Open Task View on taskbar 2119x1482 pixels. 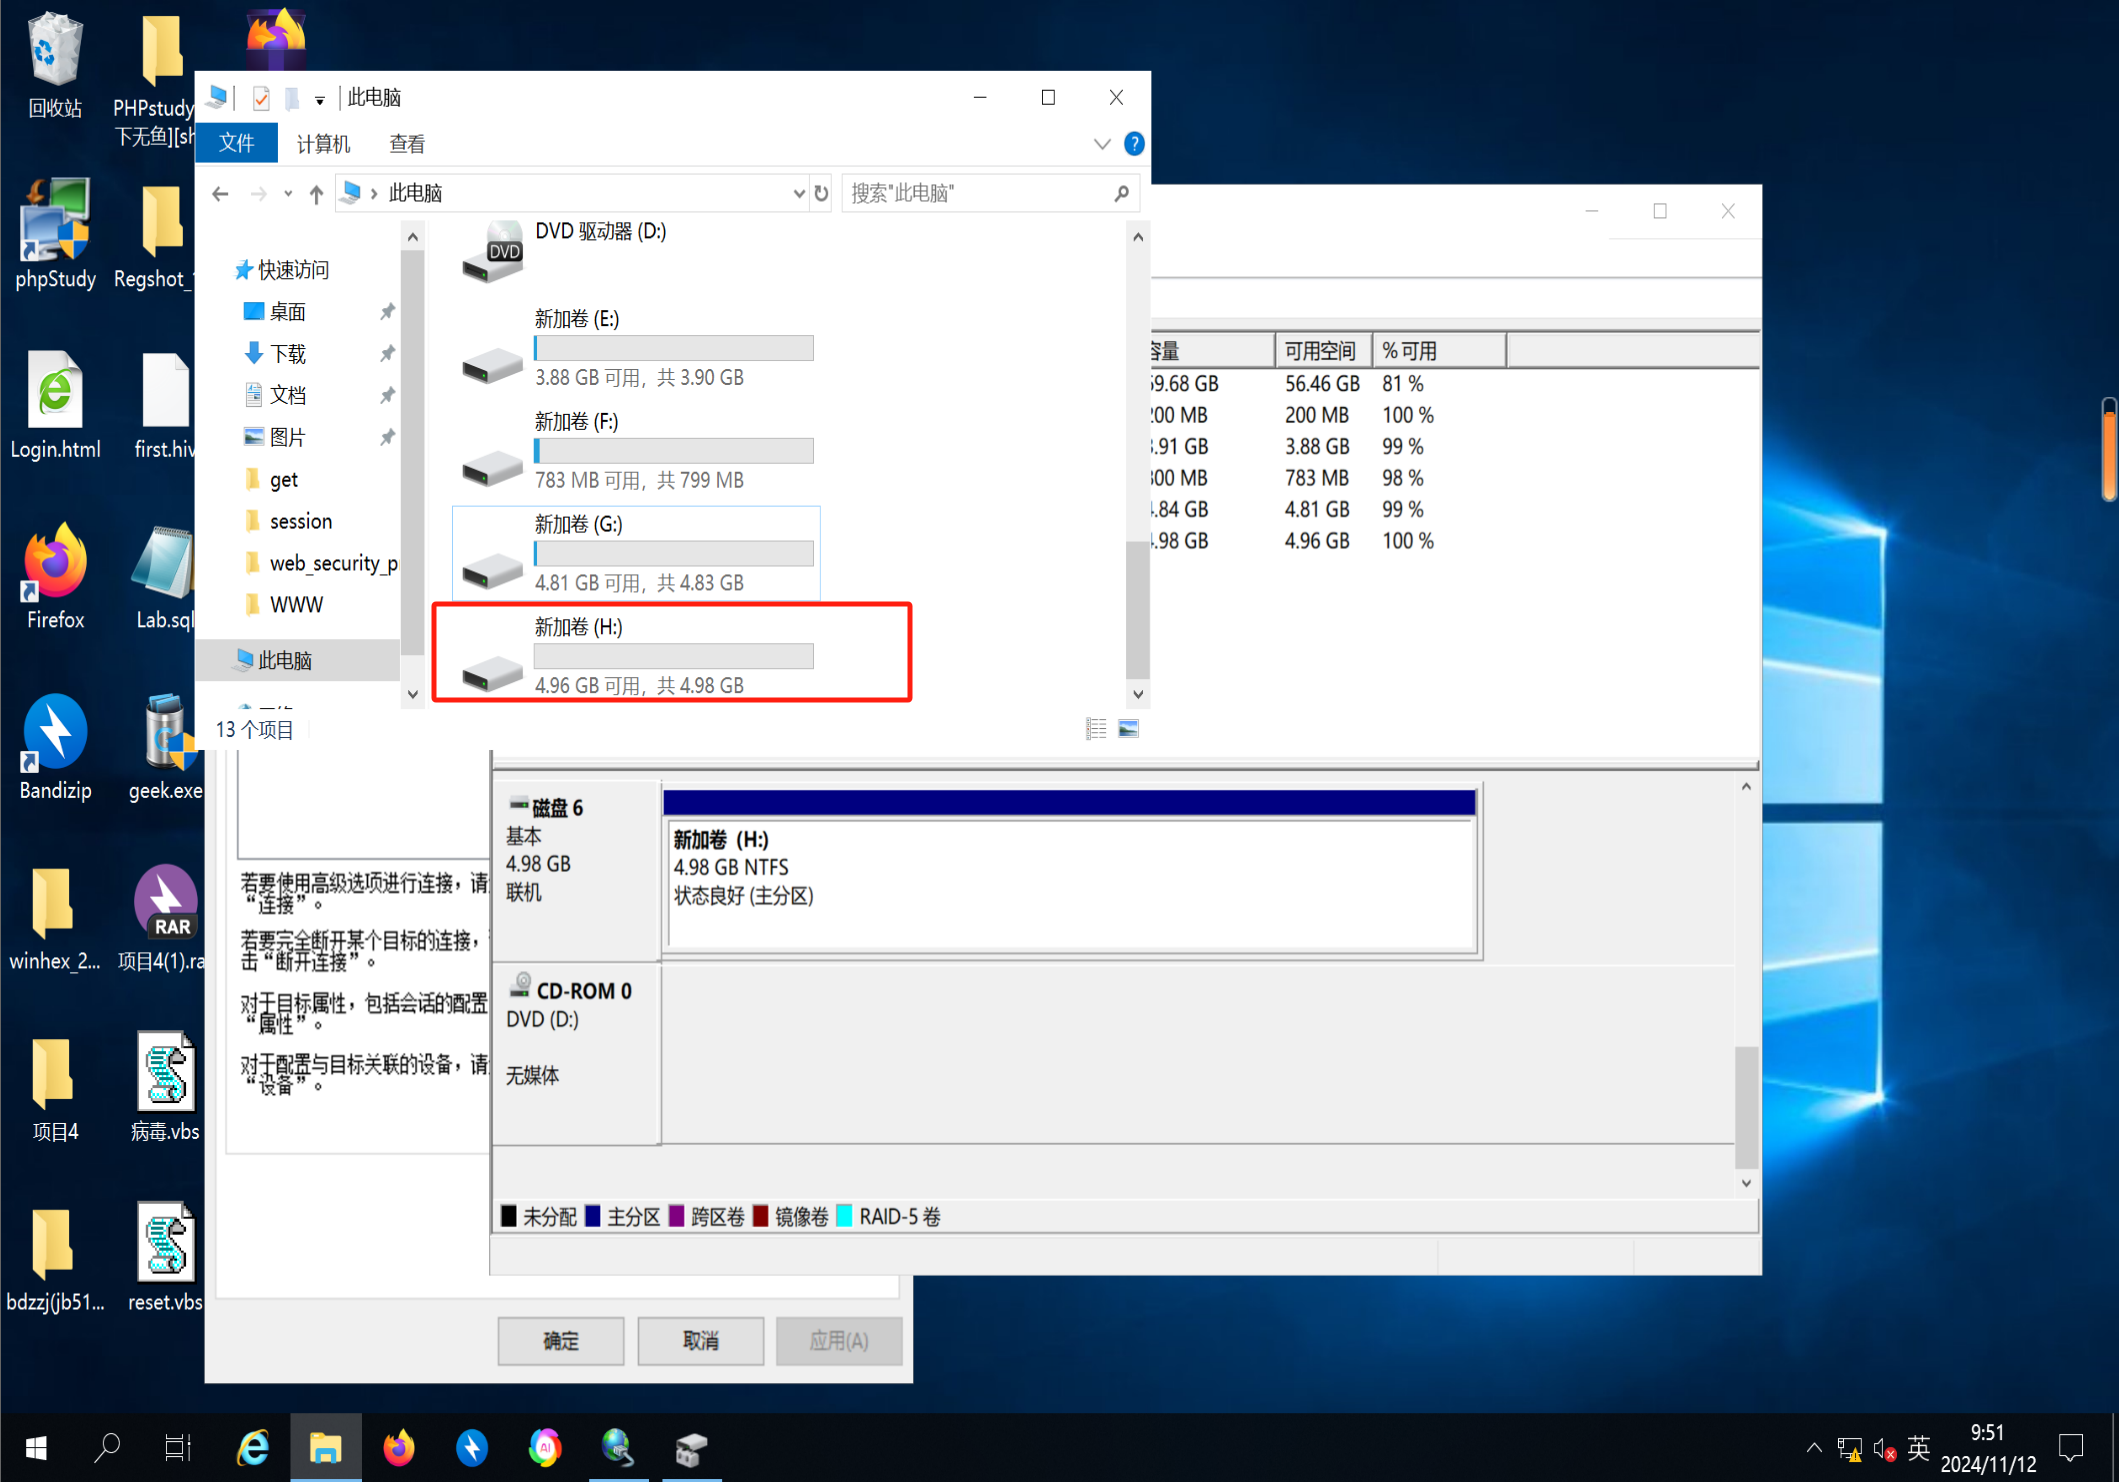(178, 1447)
